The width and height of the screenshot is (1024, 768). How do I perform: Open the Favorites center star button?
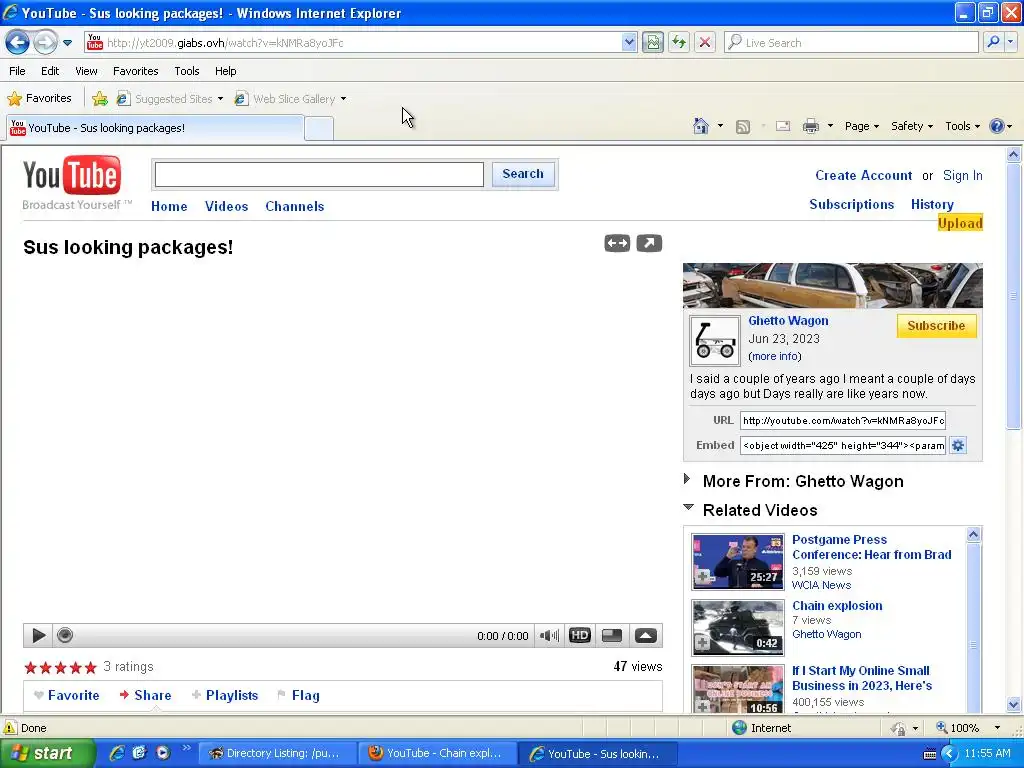39,99
